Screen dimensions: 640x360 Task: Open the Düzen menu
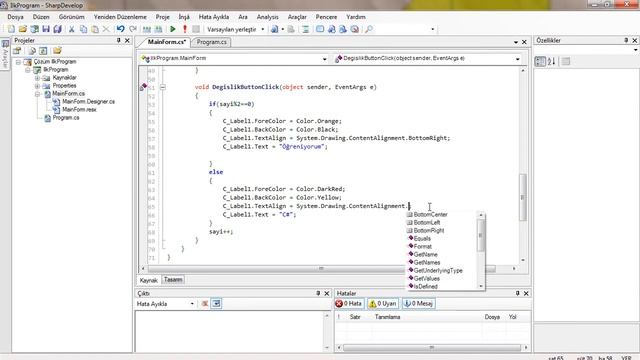[x=41, y=17]
